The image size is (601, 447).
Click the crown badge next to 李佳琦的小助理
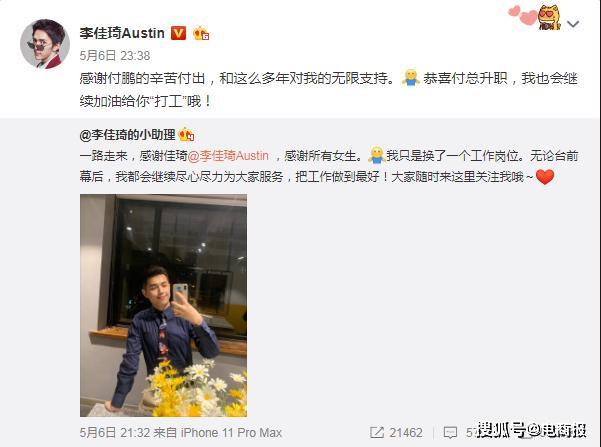186,134
